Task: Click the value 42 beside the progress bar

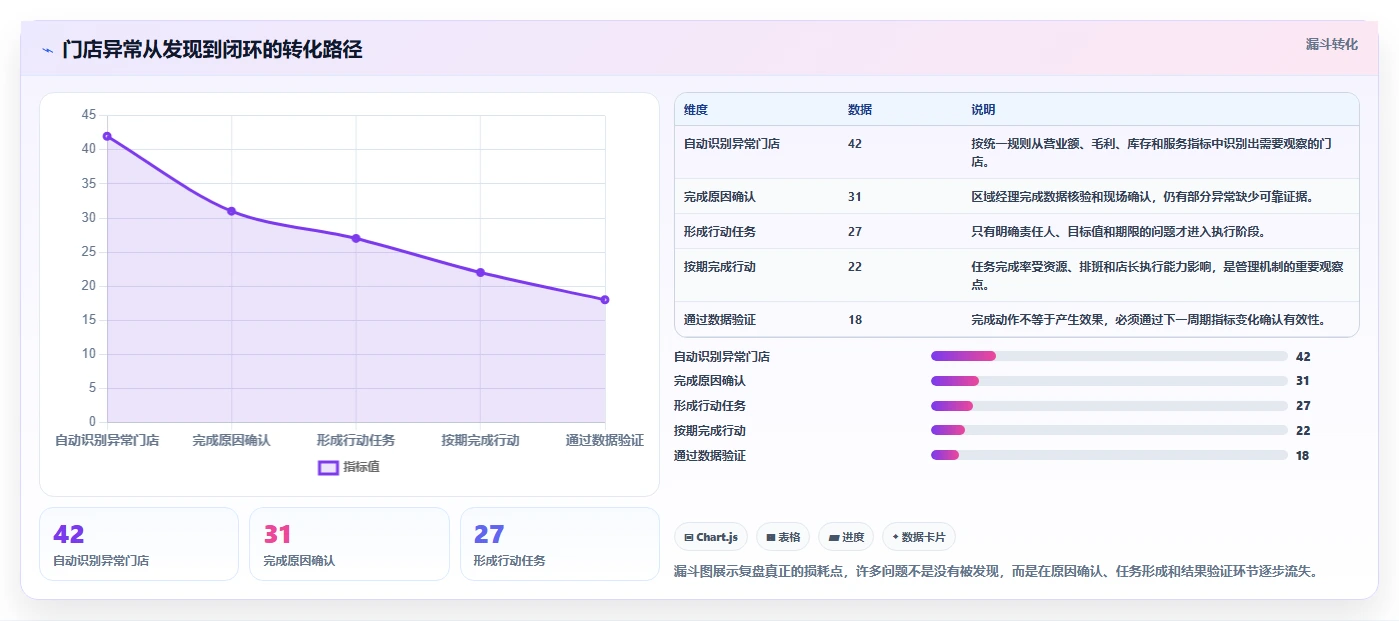Action: (x=1303, y=356)
